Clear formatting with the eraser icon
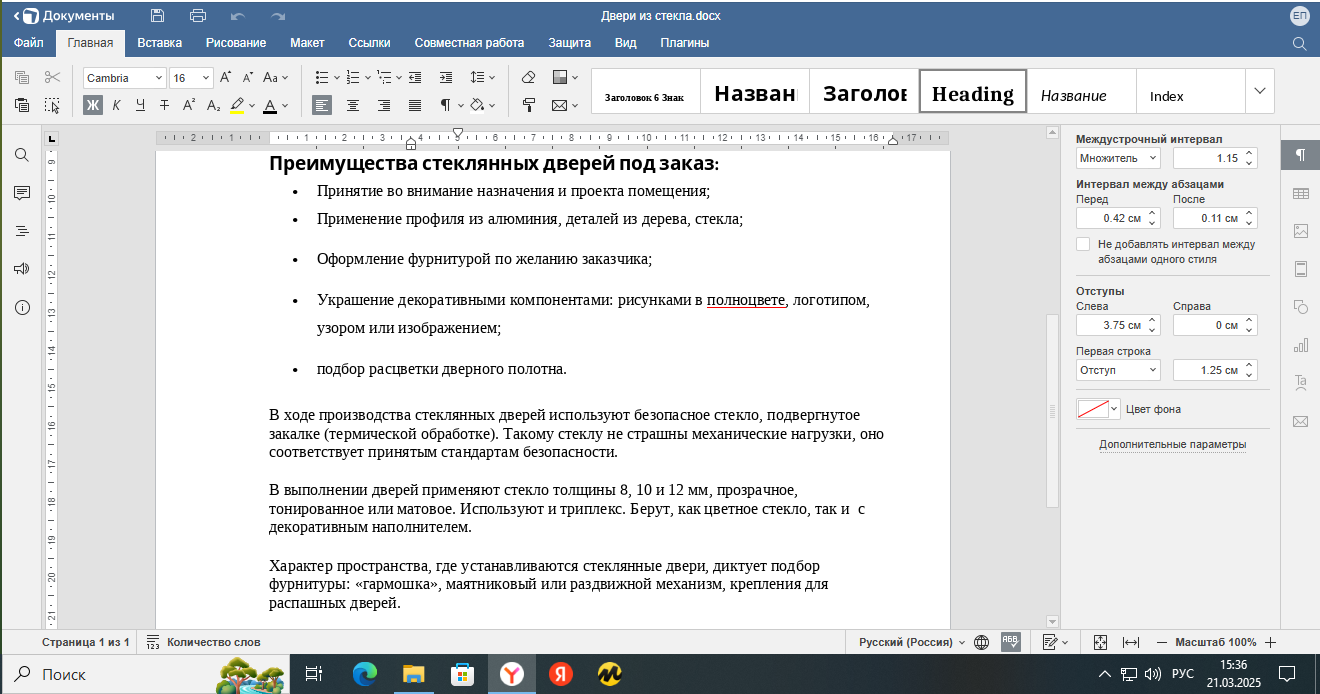The height and width of the screenshot is (694, 1320). (529, 78)
